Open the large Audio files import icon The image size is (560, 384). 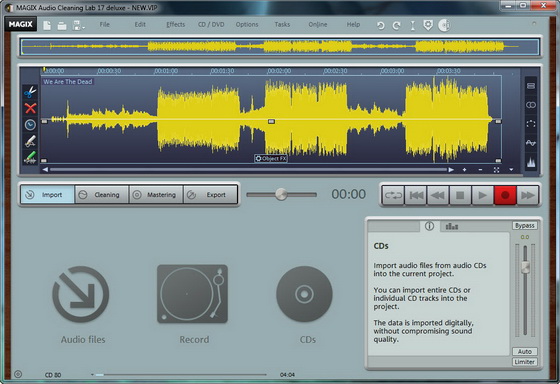(x=81, y=294)
